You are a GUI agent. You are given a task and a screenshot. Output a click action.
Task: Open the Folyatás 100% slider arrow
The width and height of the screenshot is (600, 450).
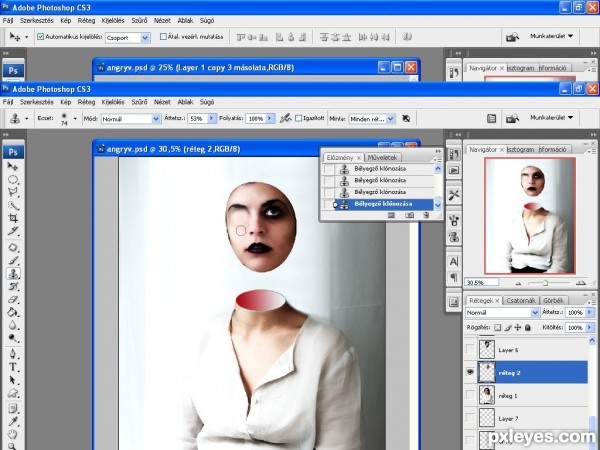pos(270,119)
